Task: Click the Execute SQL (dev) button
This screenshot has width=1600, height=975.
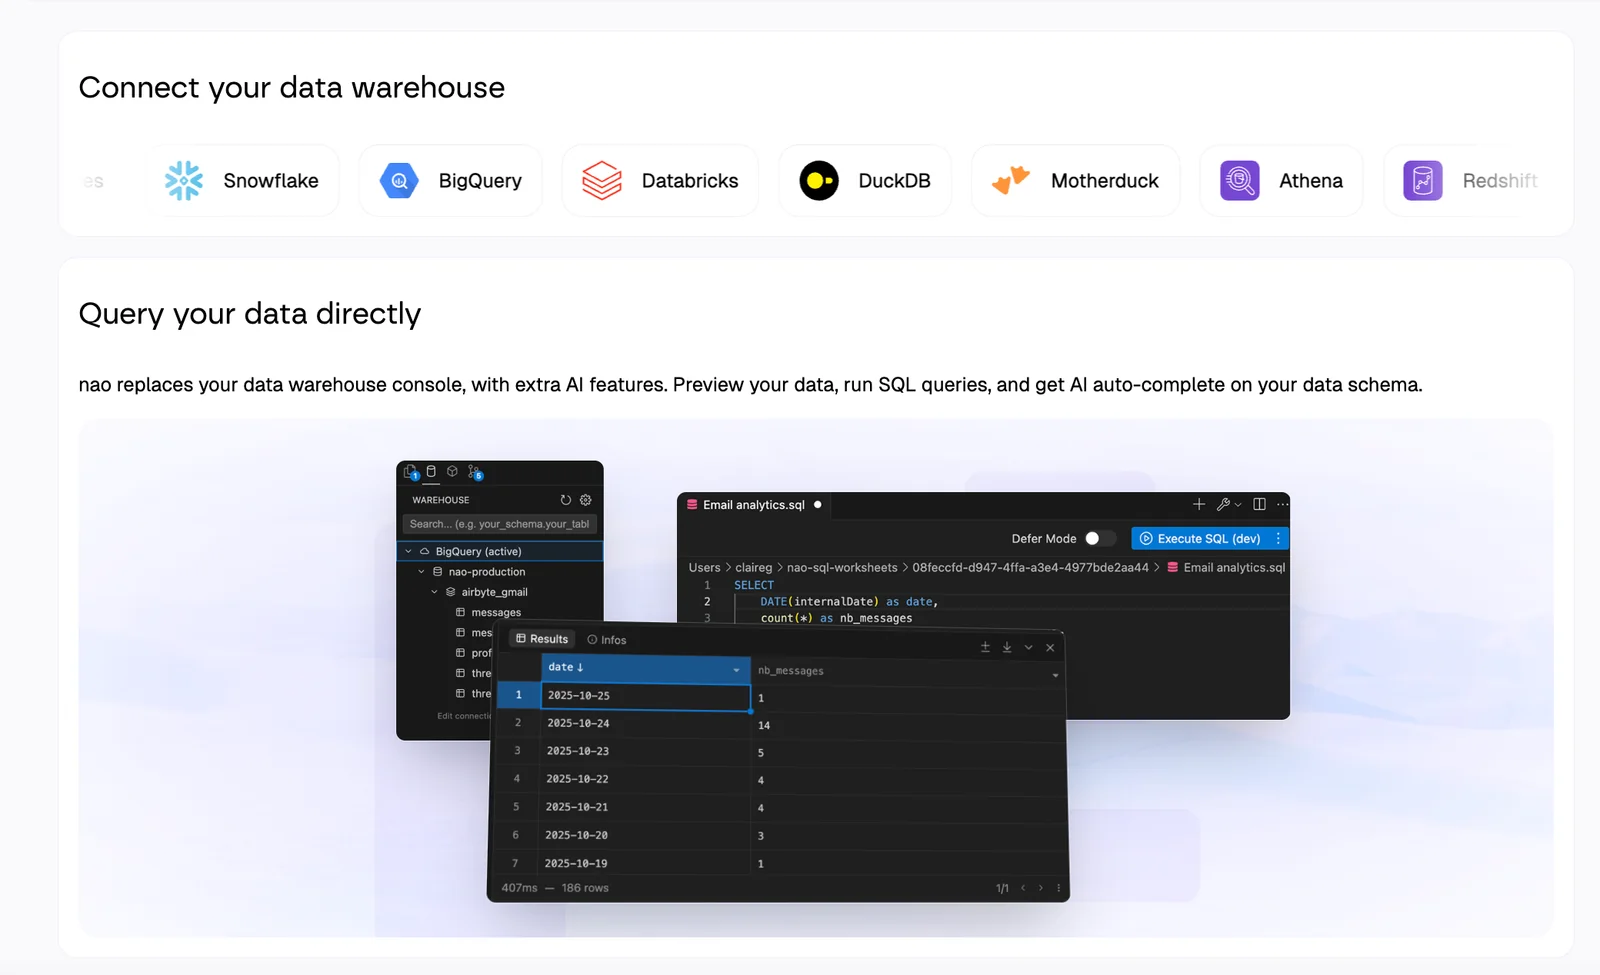Action: tap(1200, 539)
